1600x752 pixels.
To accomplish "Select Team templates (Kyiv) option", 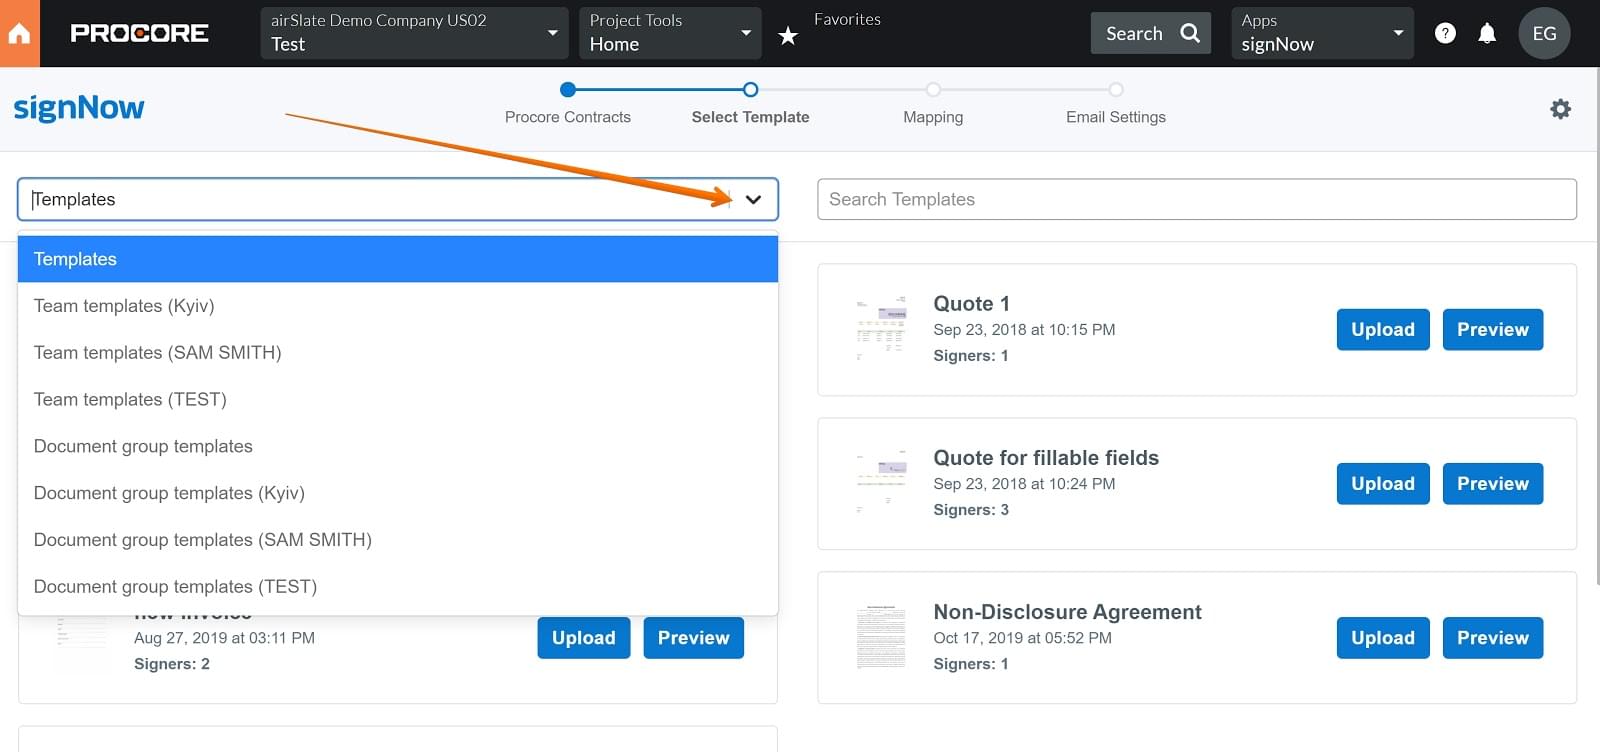I will (x=398, y=306).
